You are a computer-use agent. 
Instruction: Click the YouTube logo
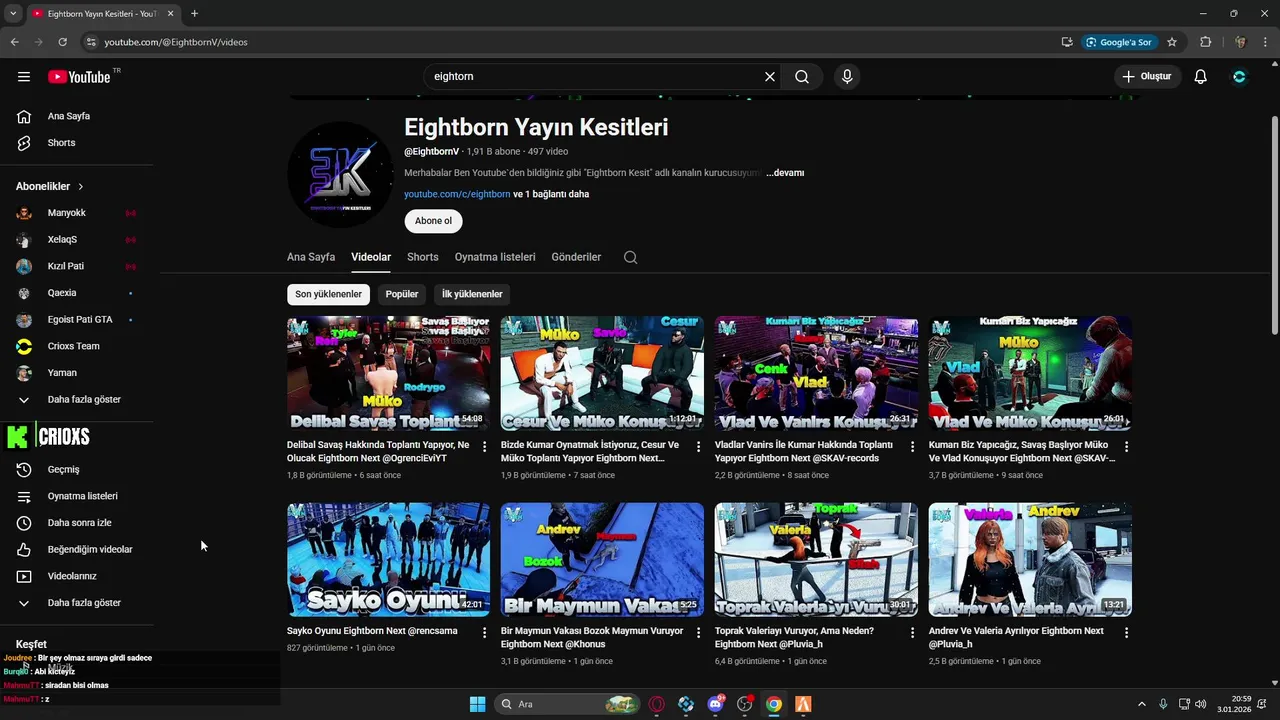click(x=79, y=77)
